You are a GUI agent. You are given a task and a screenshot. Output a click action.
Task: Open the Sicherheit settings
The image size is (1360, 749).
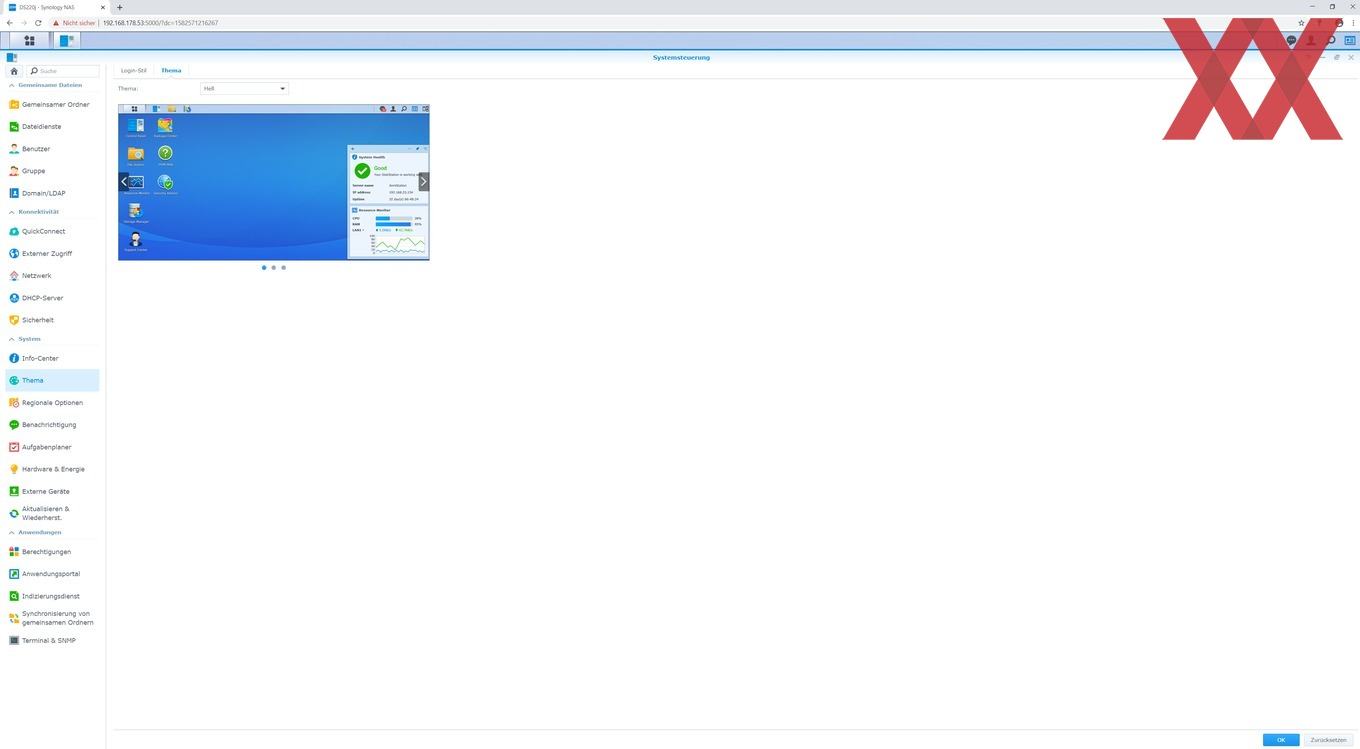52,320
